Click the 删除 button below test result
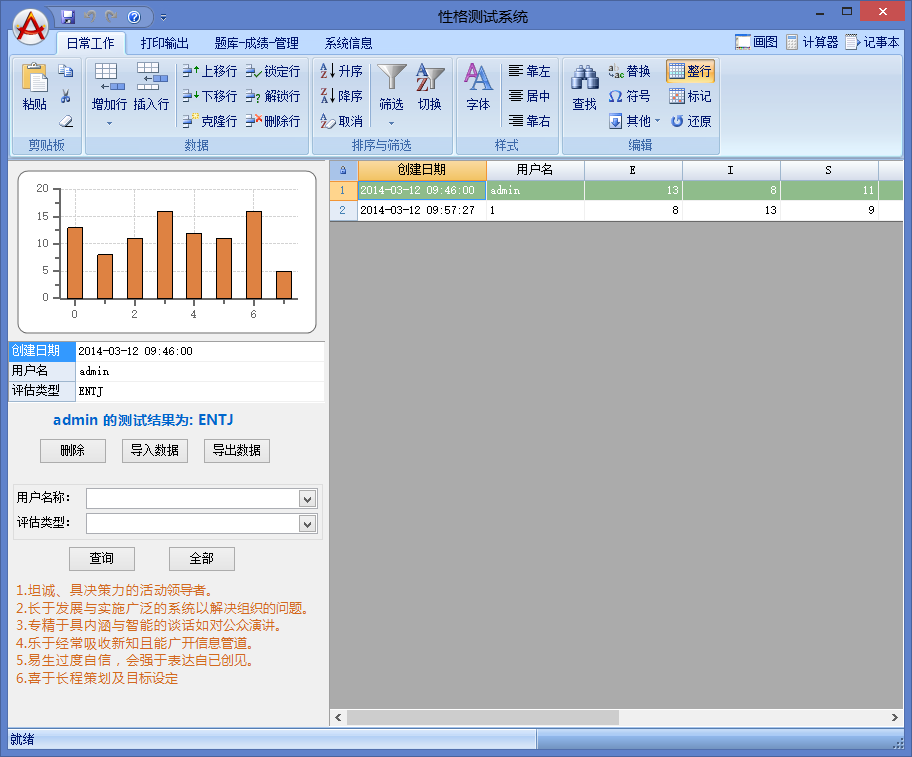Viewport: 912px width, 757px height. (x=73, y=451)
